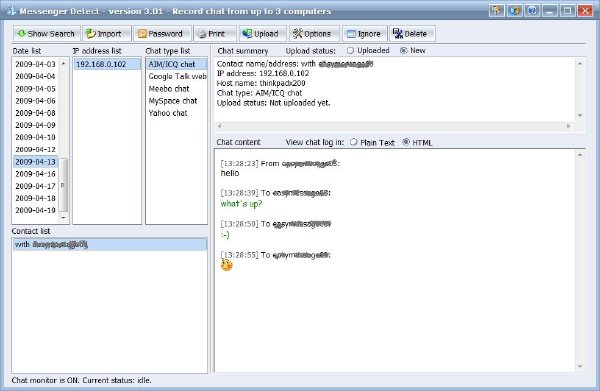Click the Password button
This screenshot has width=600, height=391.
[x=163, y=34]
